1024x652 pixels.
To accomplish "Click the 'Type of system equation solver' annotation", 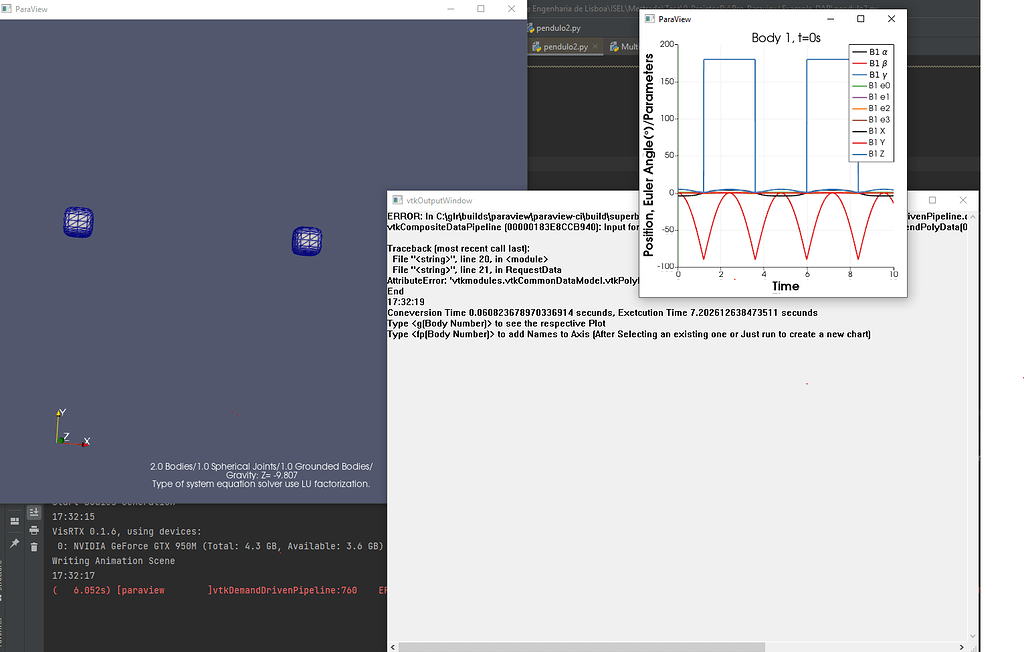I will click(261, 484).
